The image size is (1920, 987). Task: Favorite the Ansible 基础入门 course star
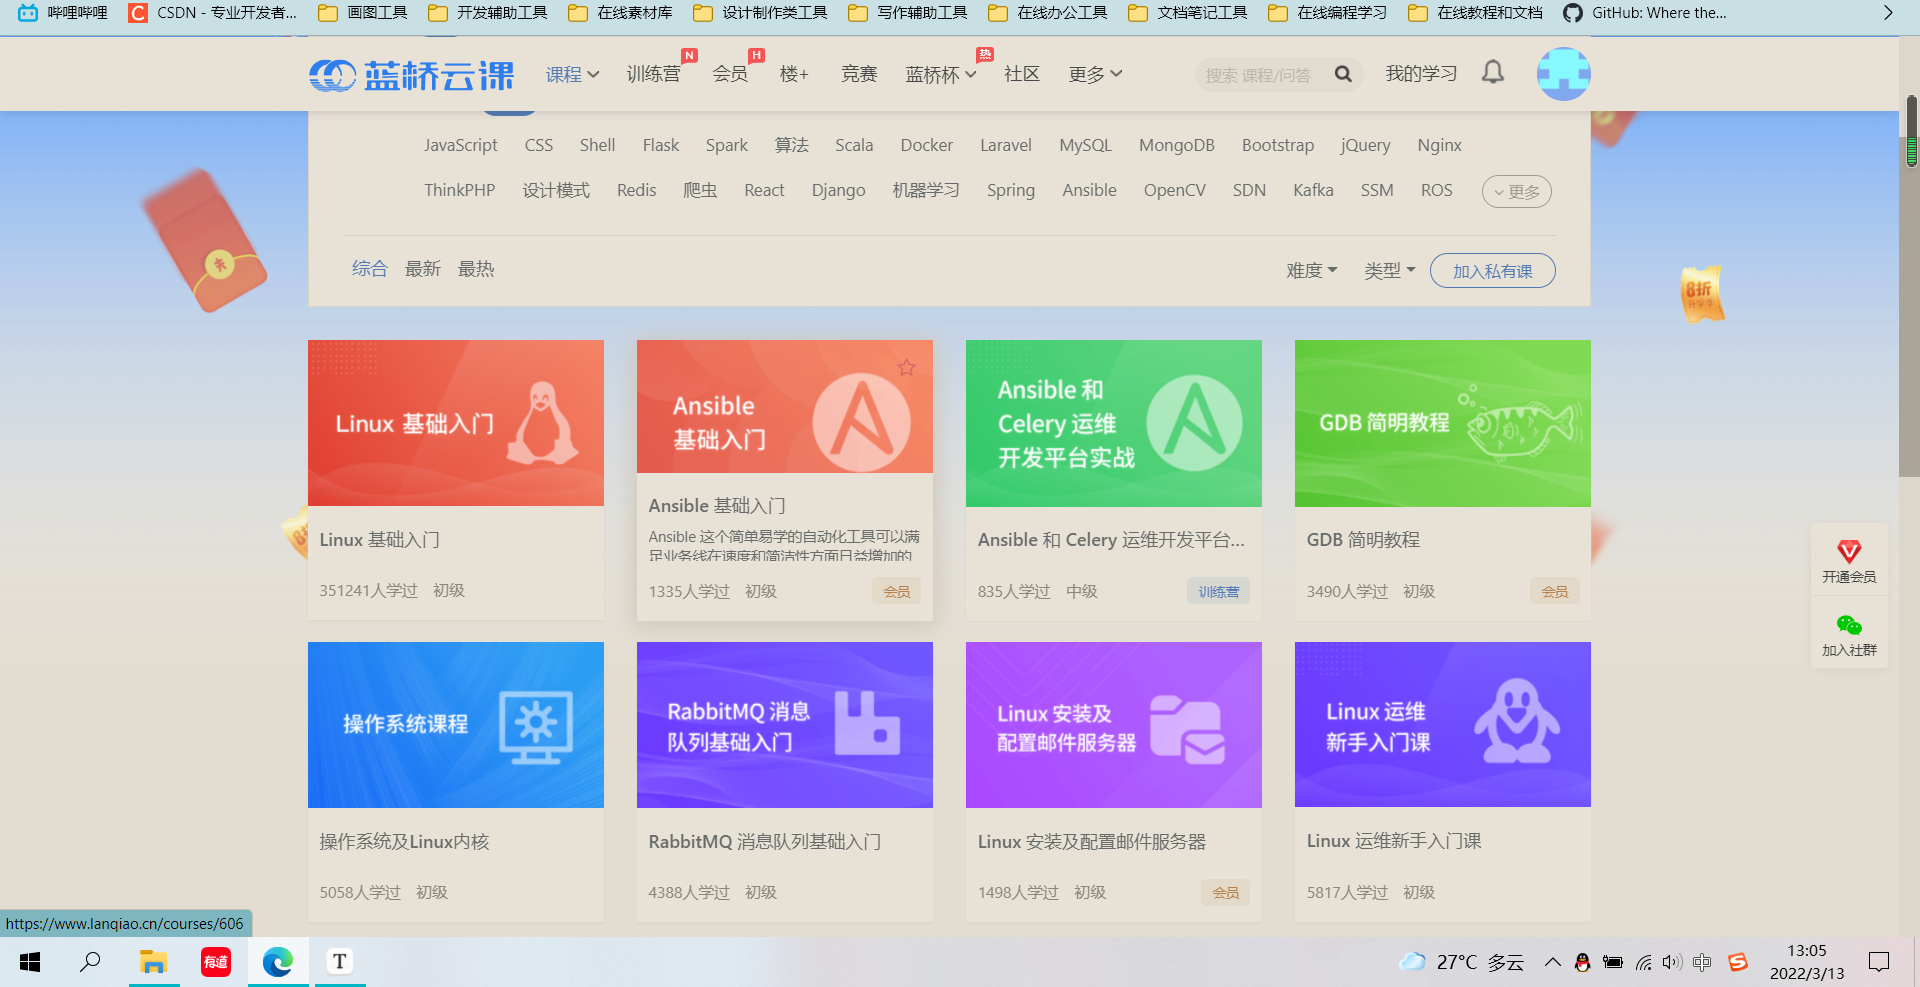(x=906, y=367)
